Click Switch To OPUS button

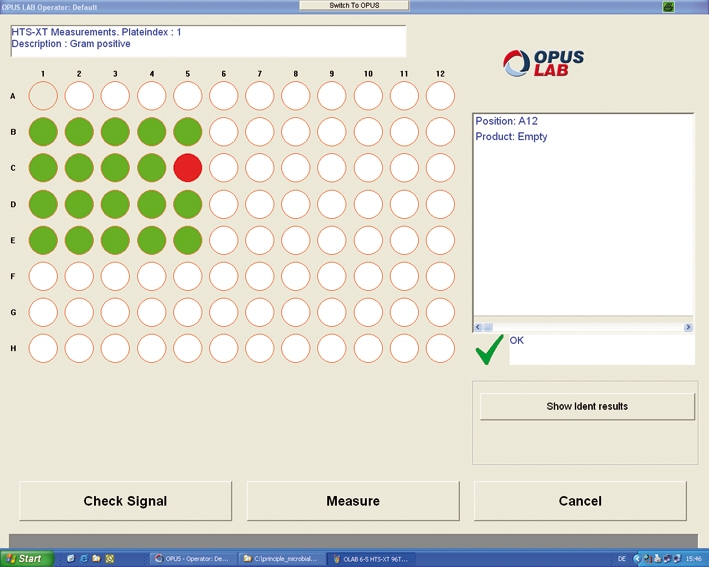coord(354,6)
